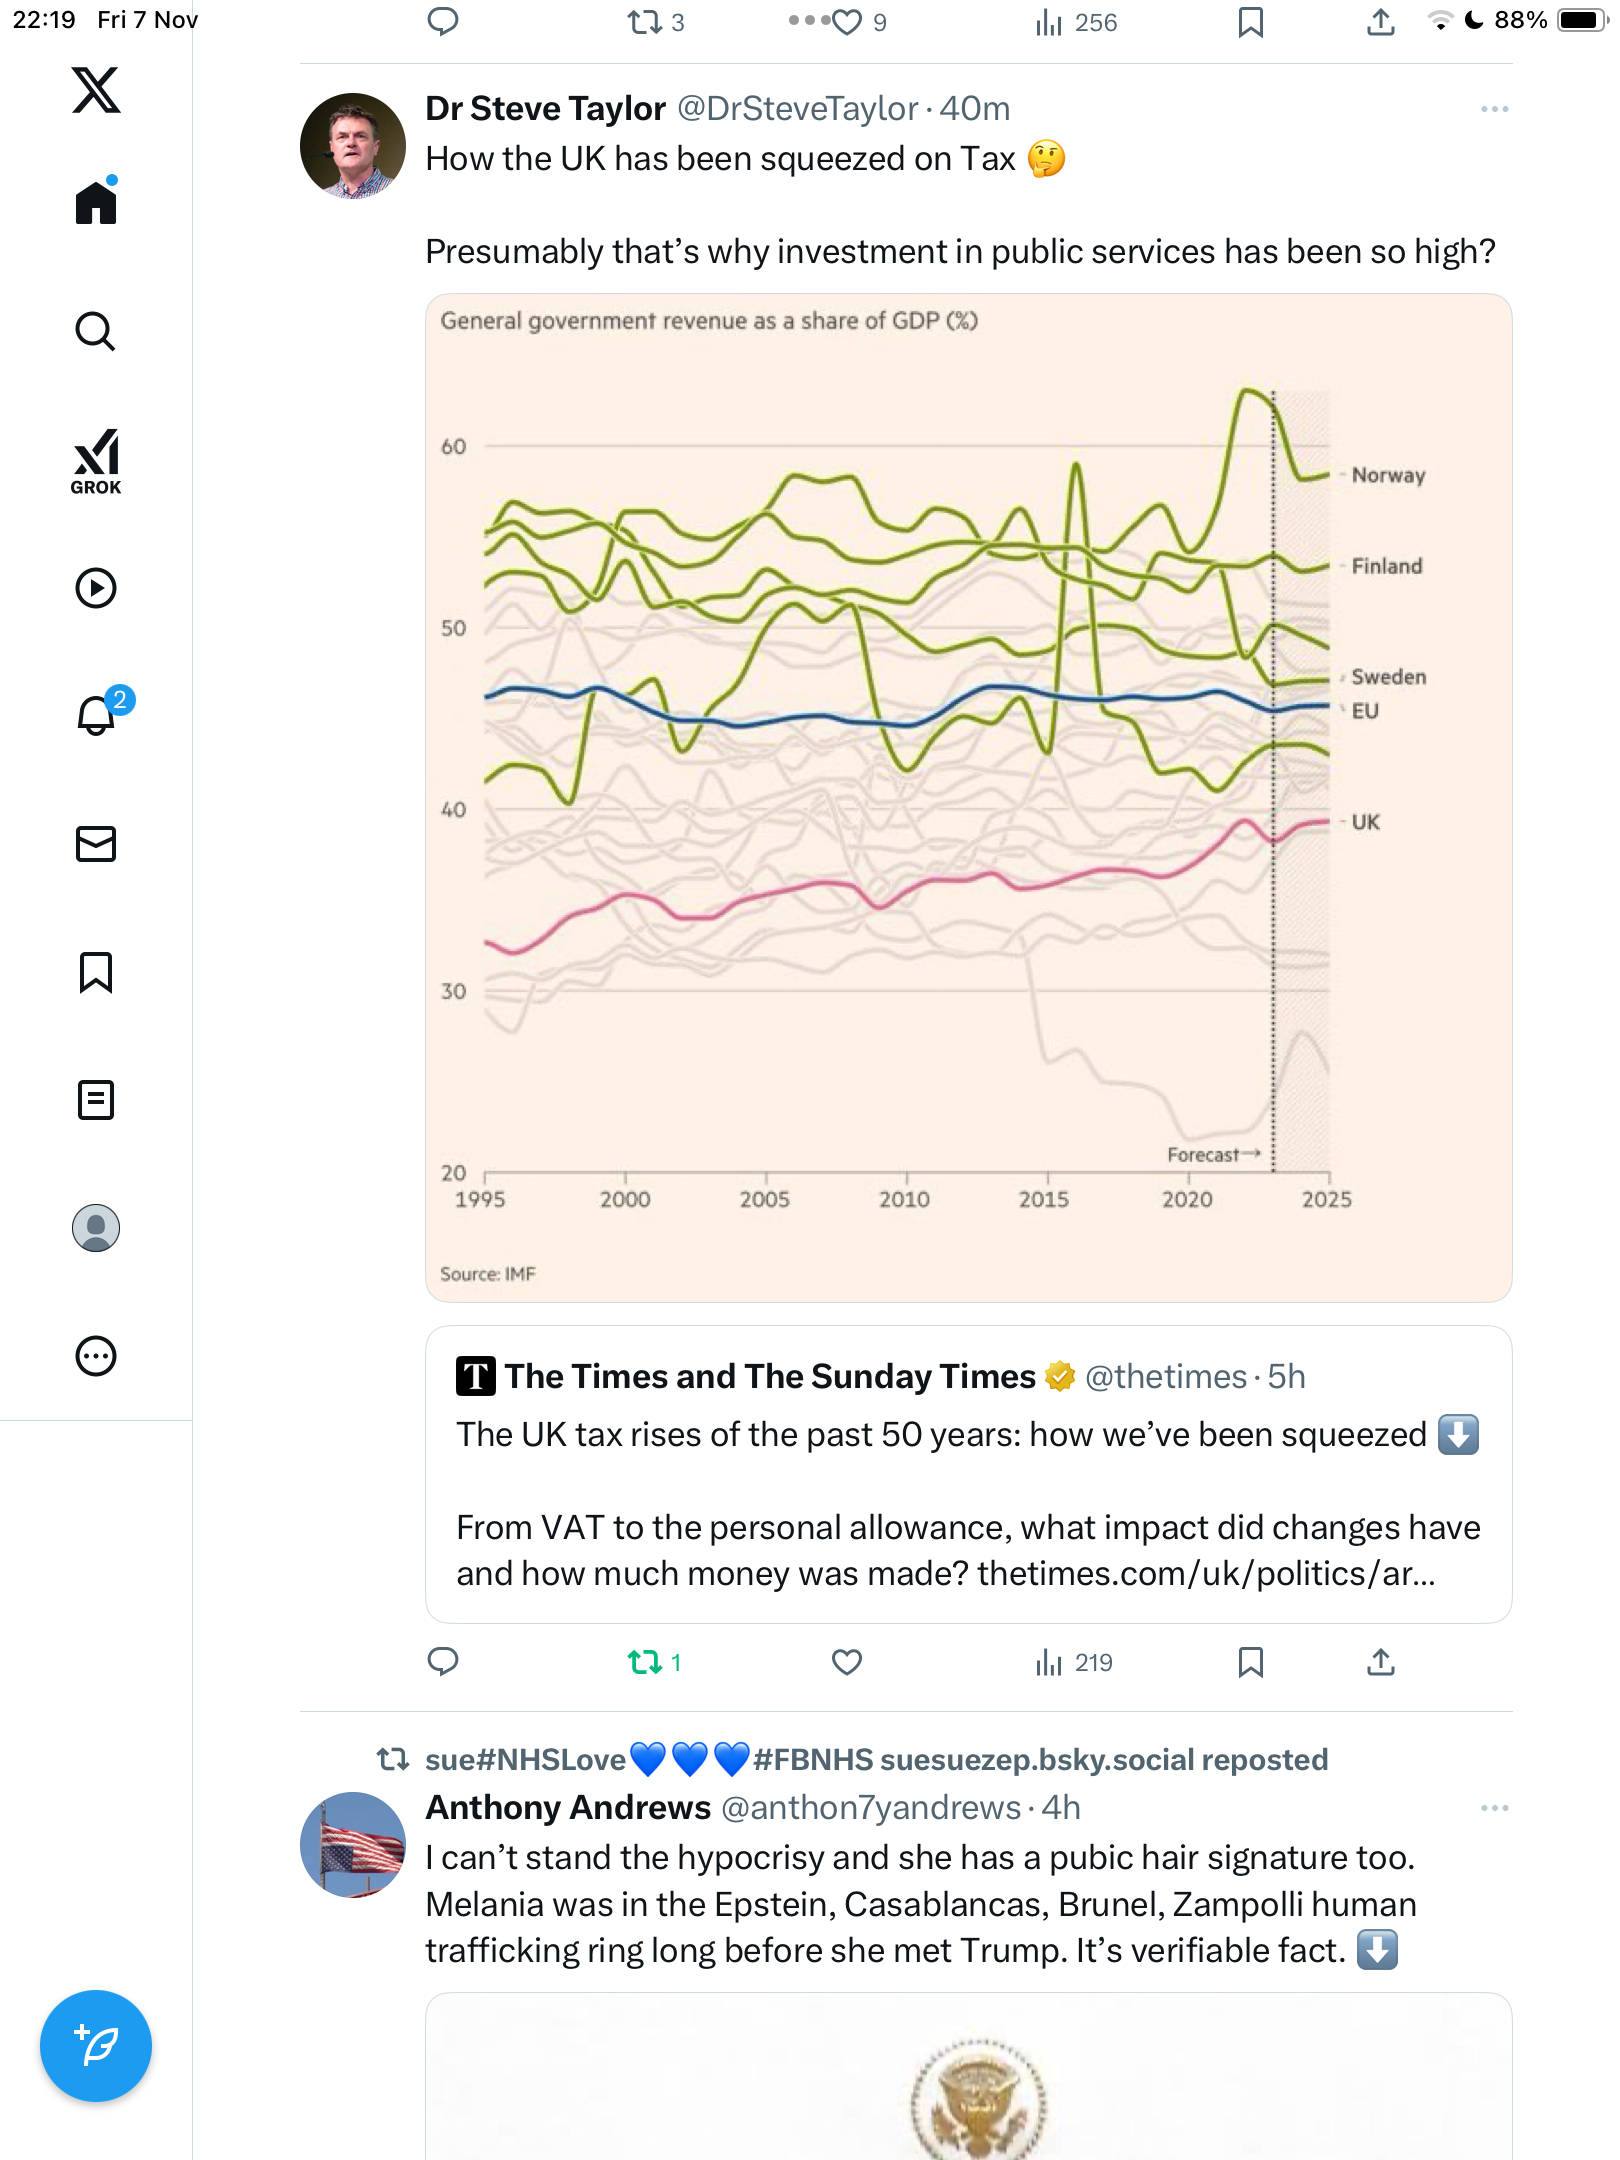Open sidebar Bookmarks page
Image resolution: width=1620 pixels, height=2160 pixels.
point(96,972)
